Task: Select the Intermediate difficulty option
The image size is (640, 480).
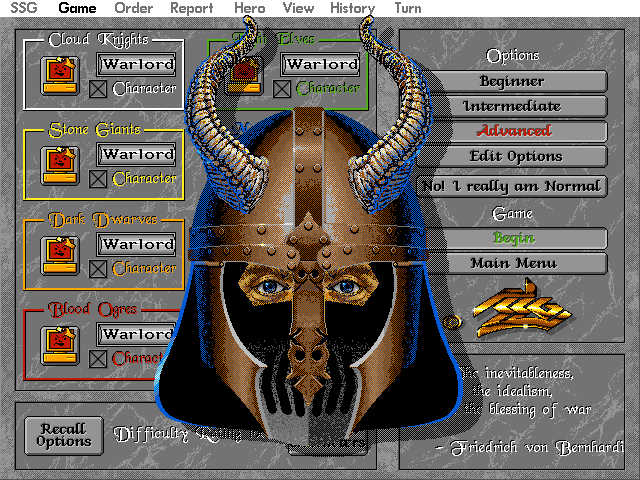Action: 512,106
